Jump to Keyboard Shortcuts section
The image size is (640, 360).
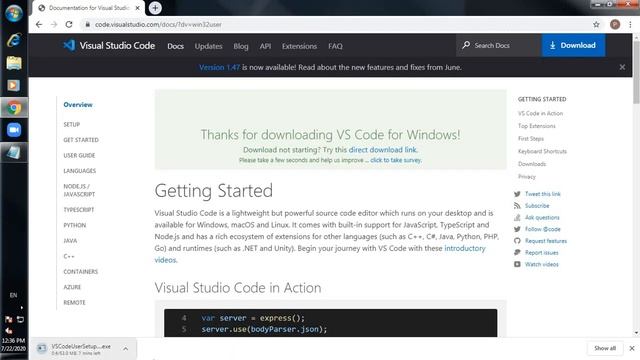pos(542,151)
